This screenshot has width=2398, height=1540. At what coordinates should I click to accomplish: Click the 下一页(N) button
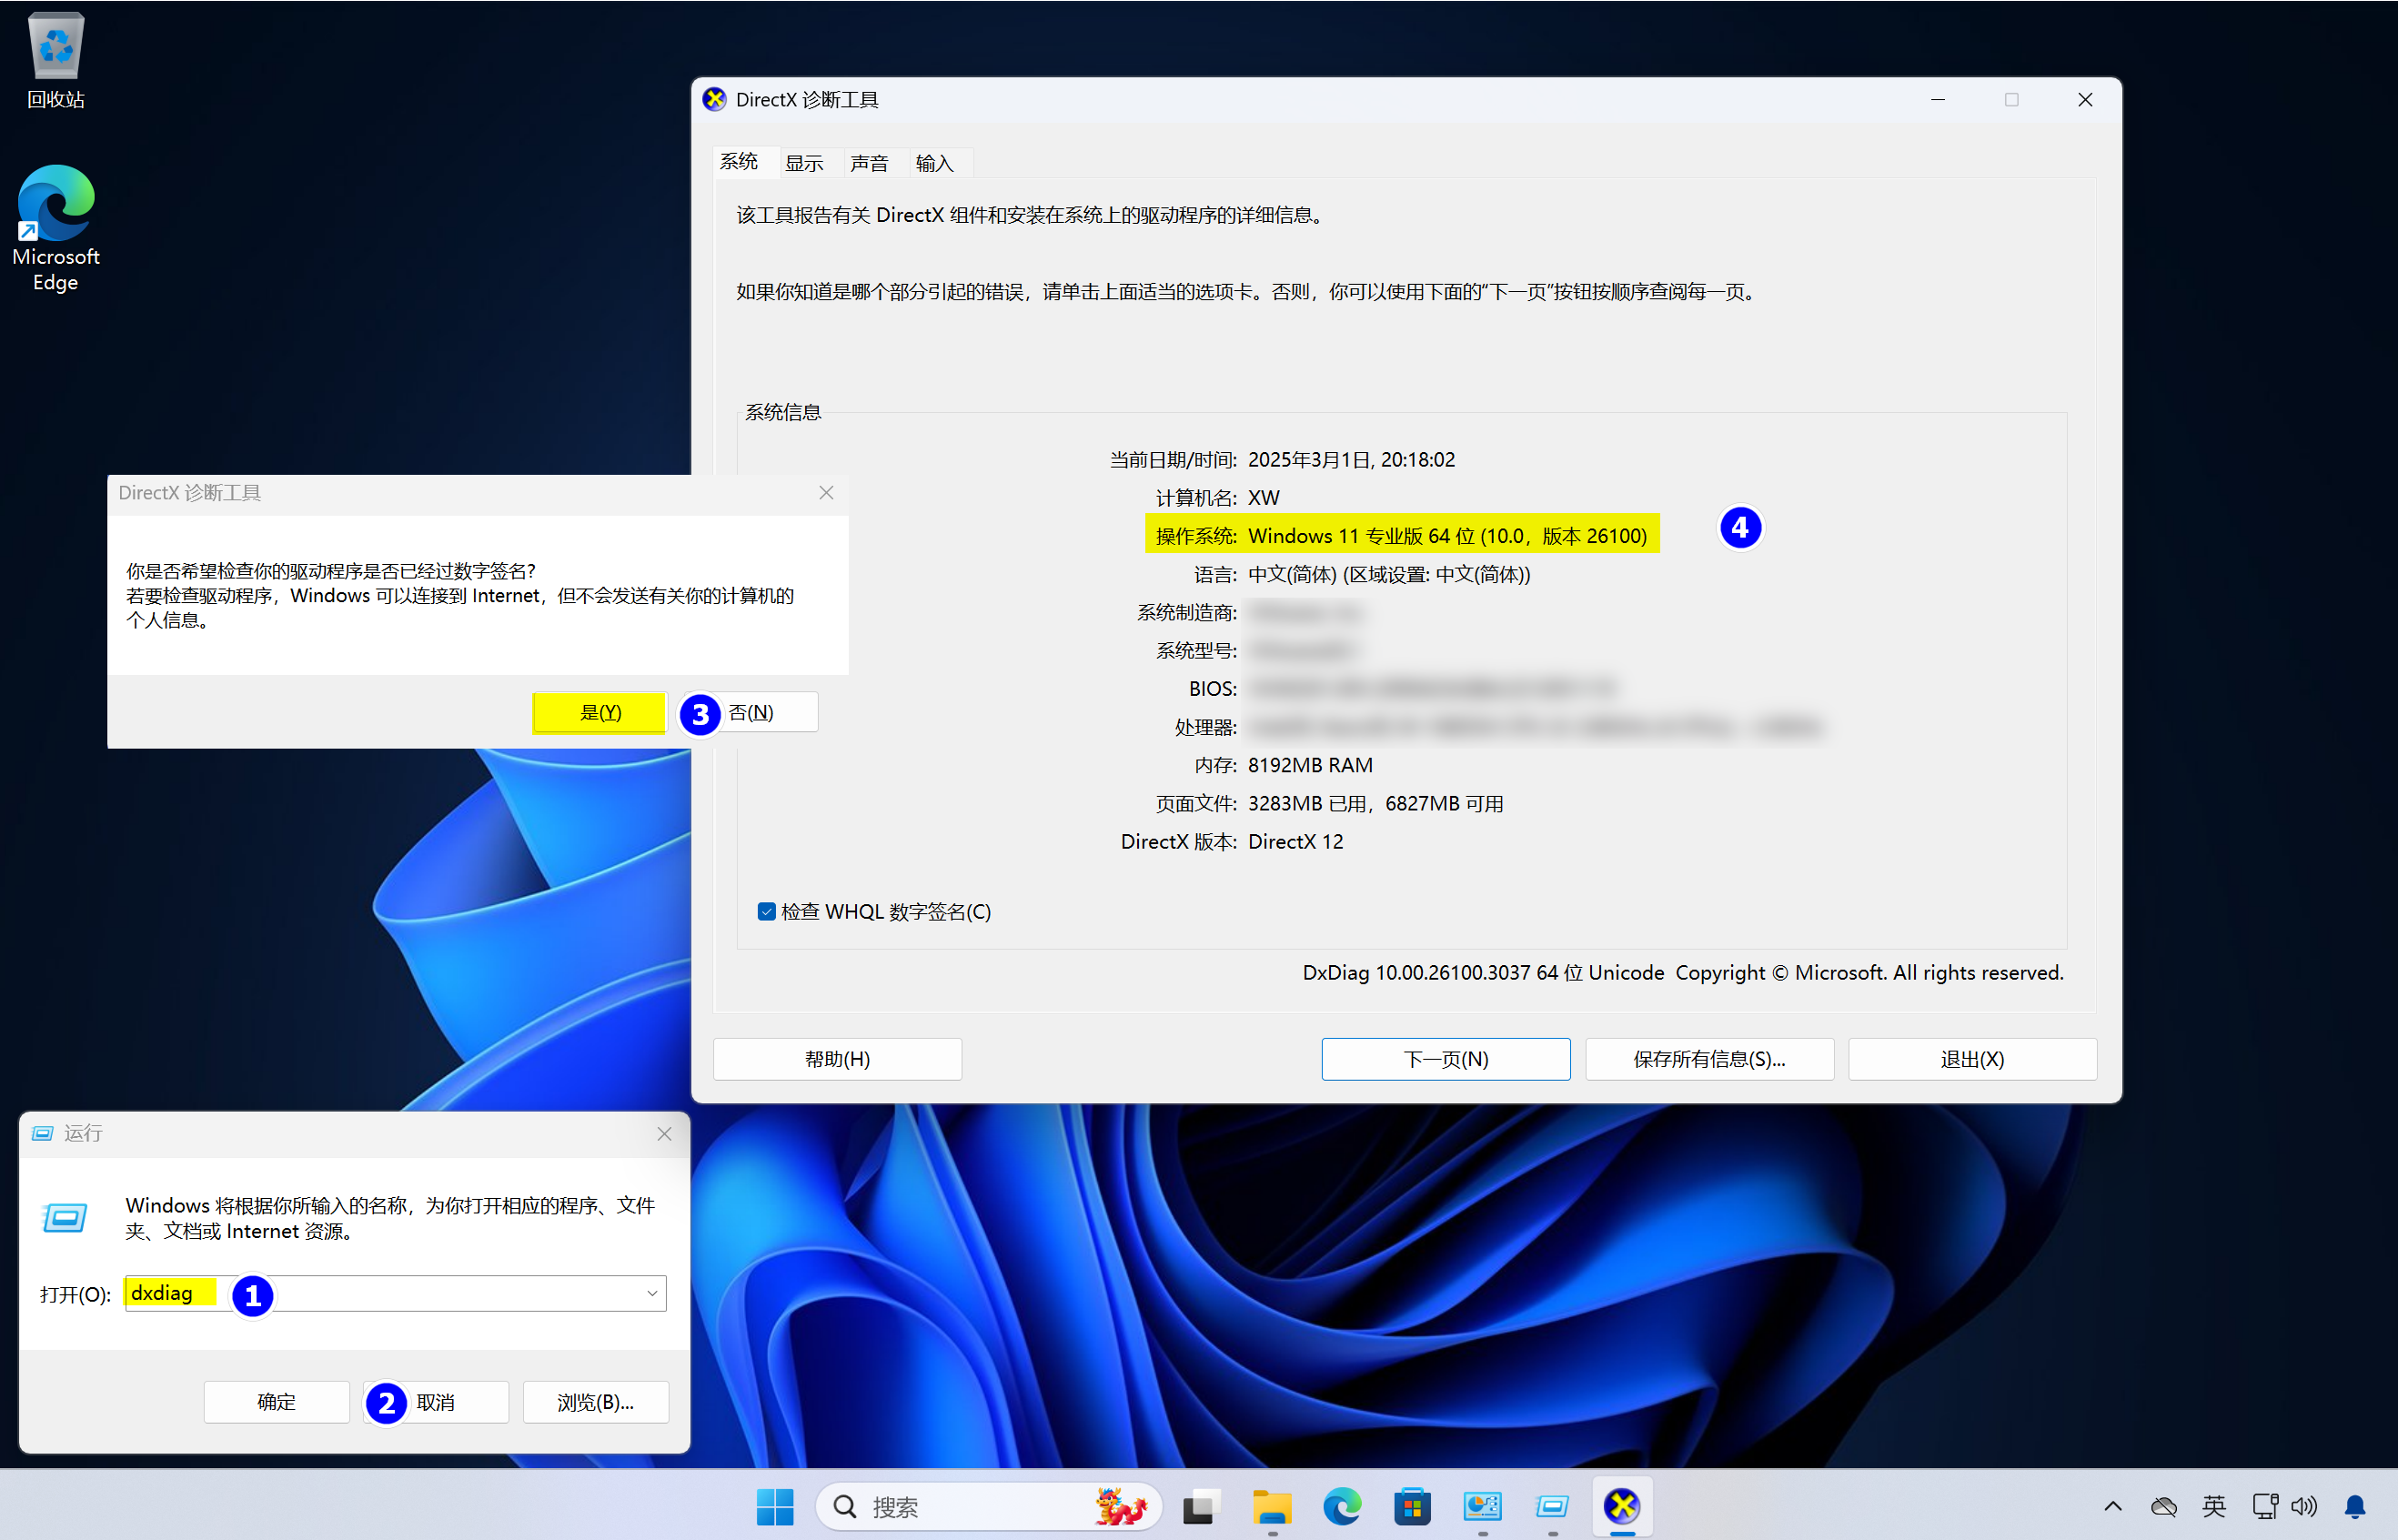(x=1445, y=1059)
